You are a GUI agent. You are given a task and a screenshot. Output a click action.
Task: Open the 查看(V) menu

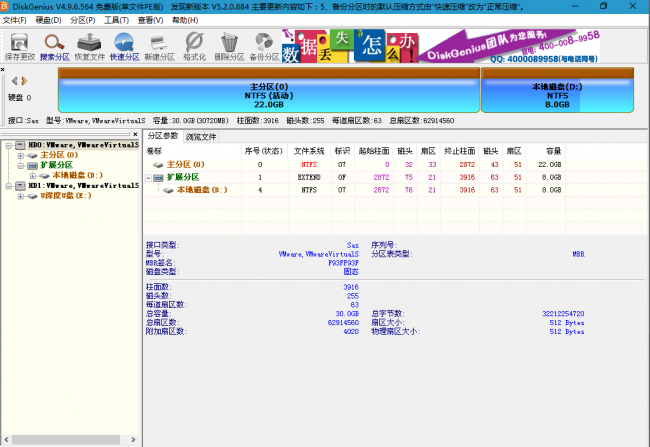pos(150,20)
